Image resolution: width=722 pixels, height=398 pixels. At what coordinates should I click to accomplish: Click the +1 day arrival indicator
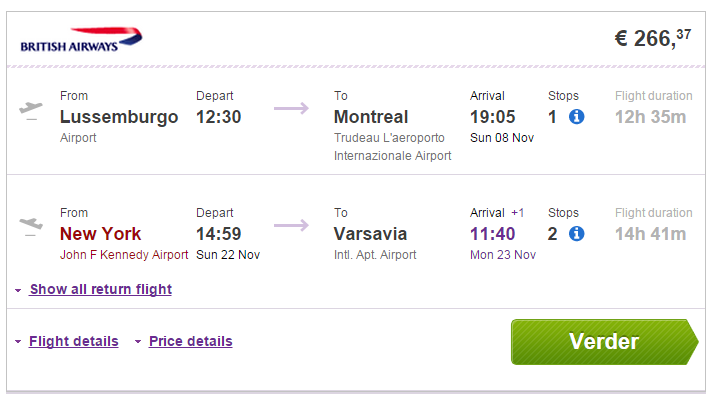point(518,213)
